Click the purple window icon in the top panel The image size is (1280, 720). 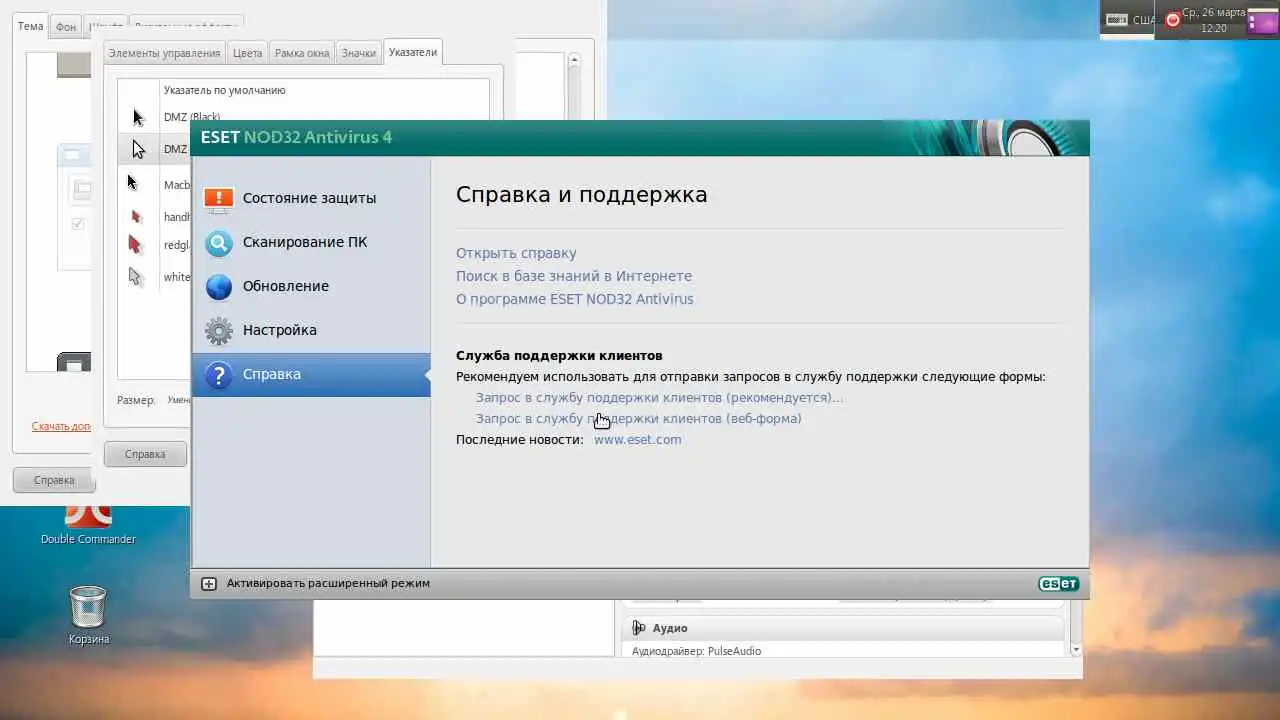[1262, 20]
